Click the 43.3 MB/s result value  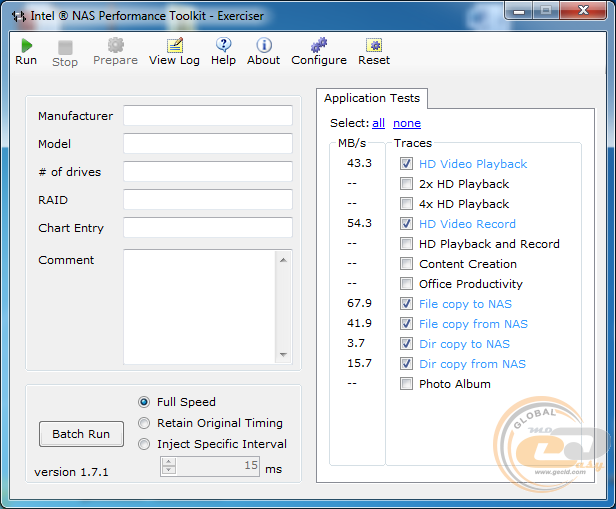coord(359,163)
